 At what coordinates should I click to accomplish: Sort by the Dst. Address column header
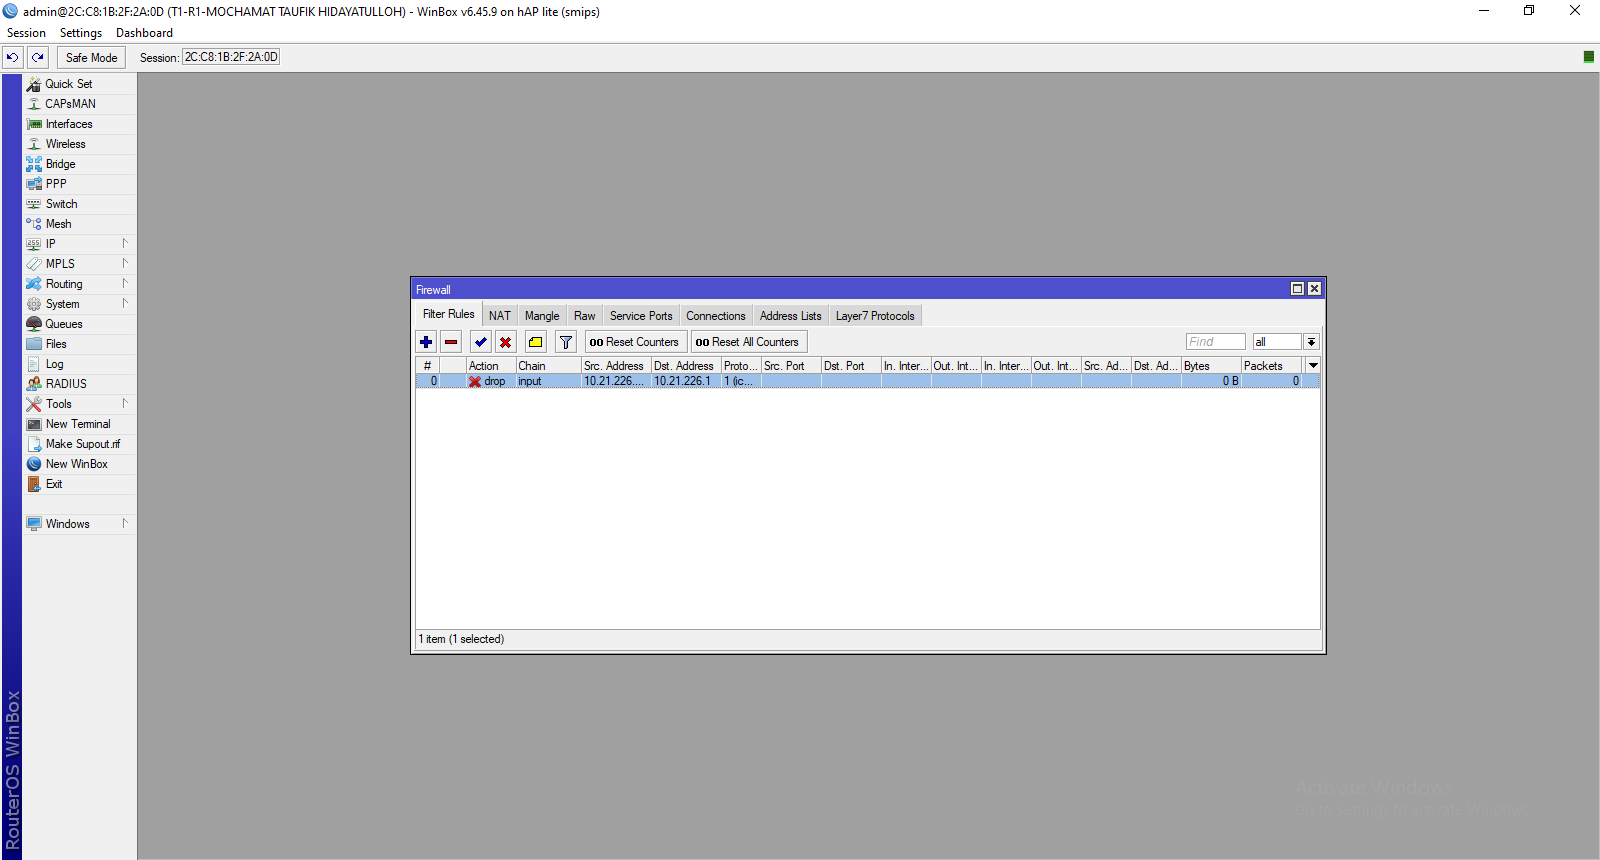[686, 366]
